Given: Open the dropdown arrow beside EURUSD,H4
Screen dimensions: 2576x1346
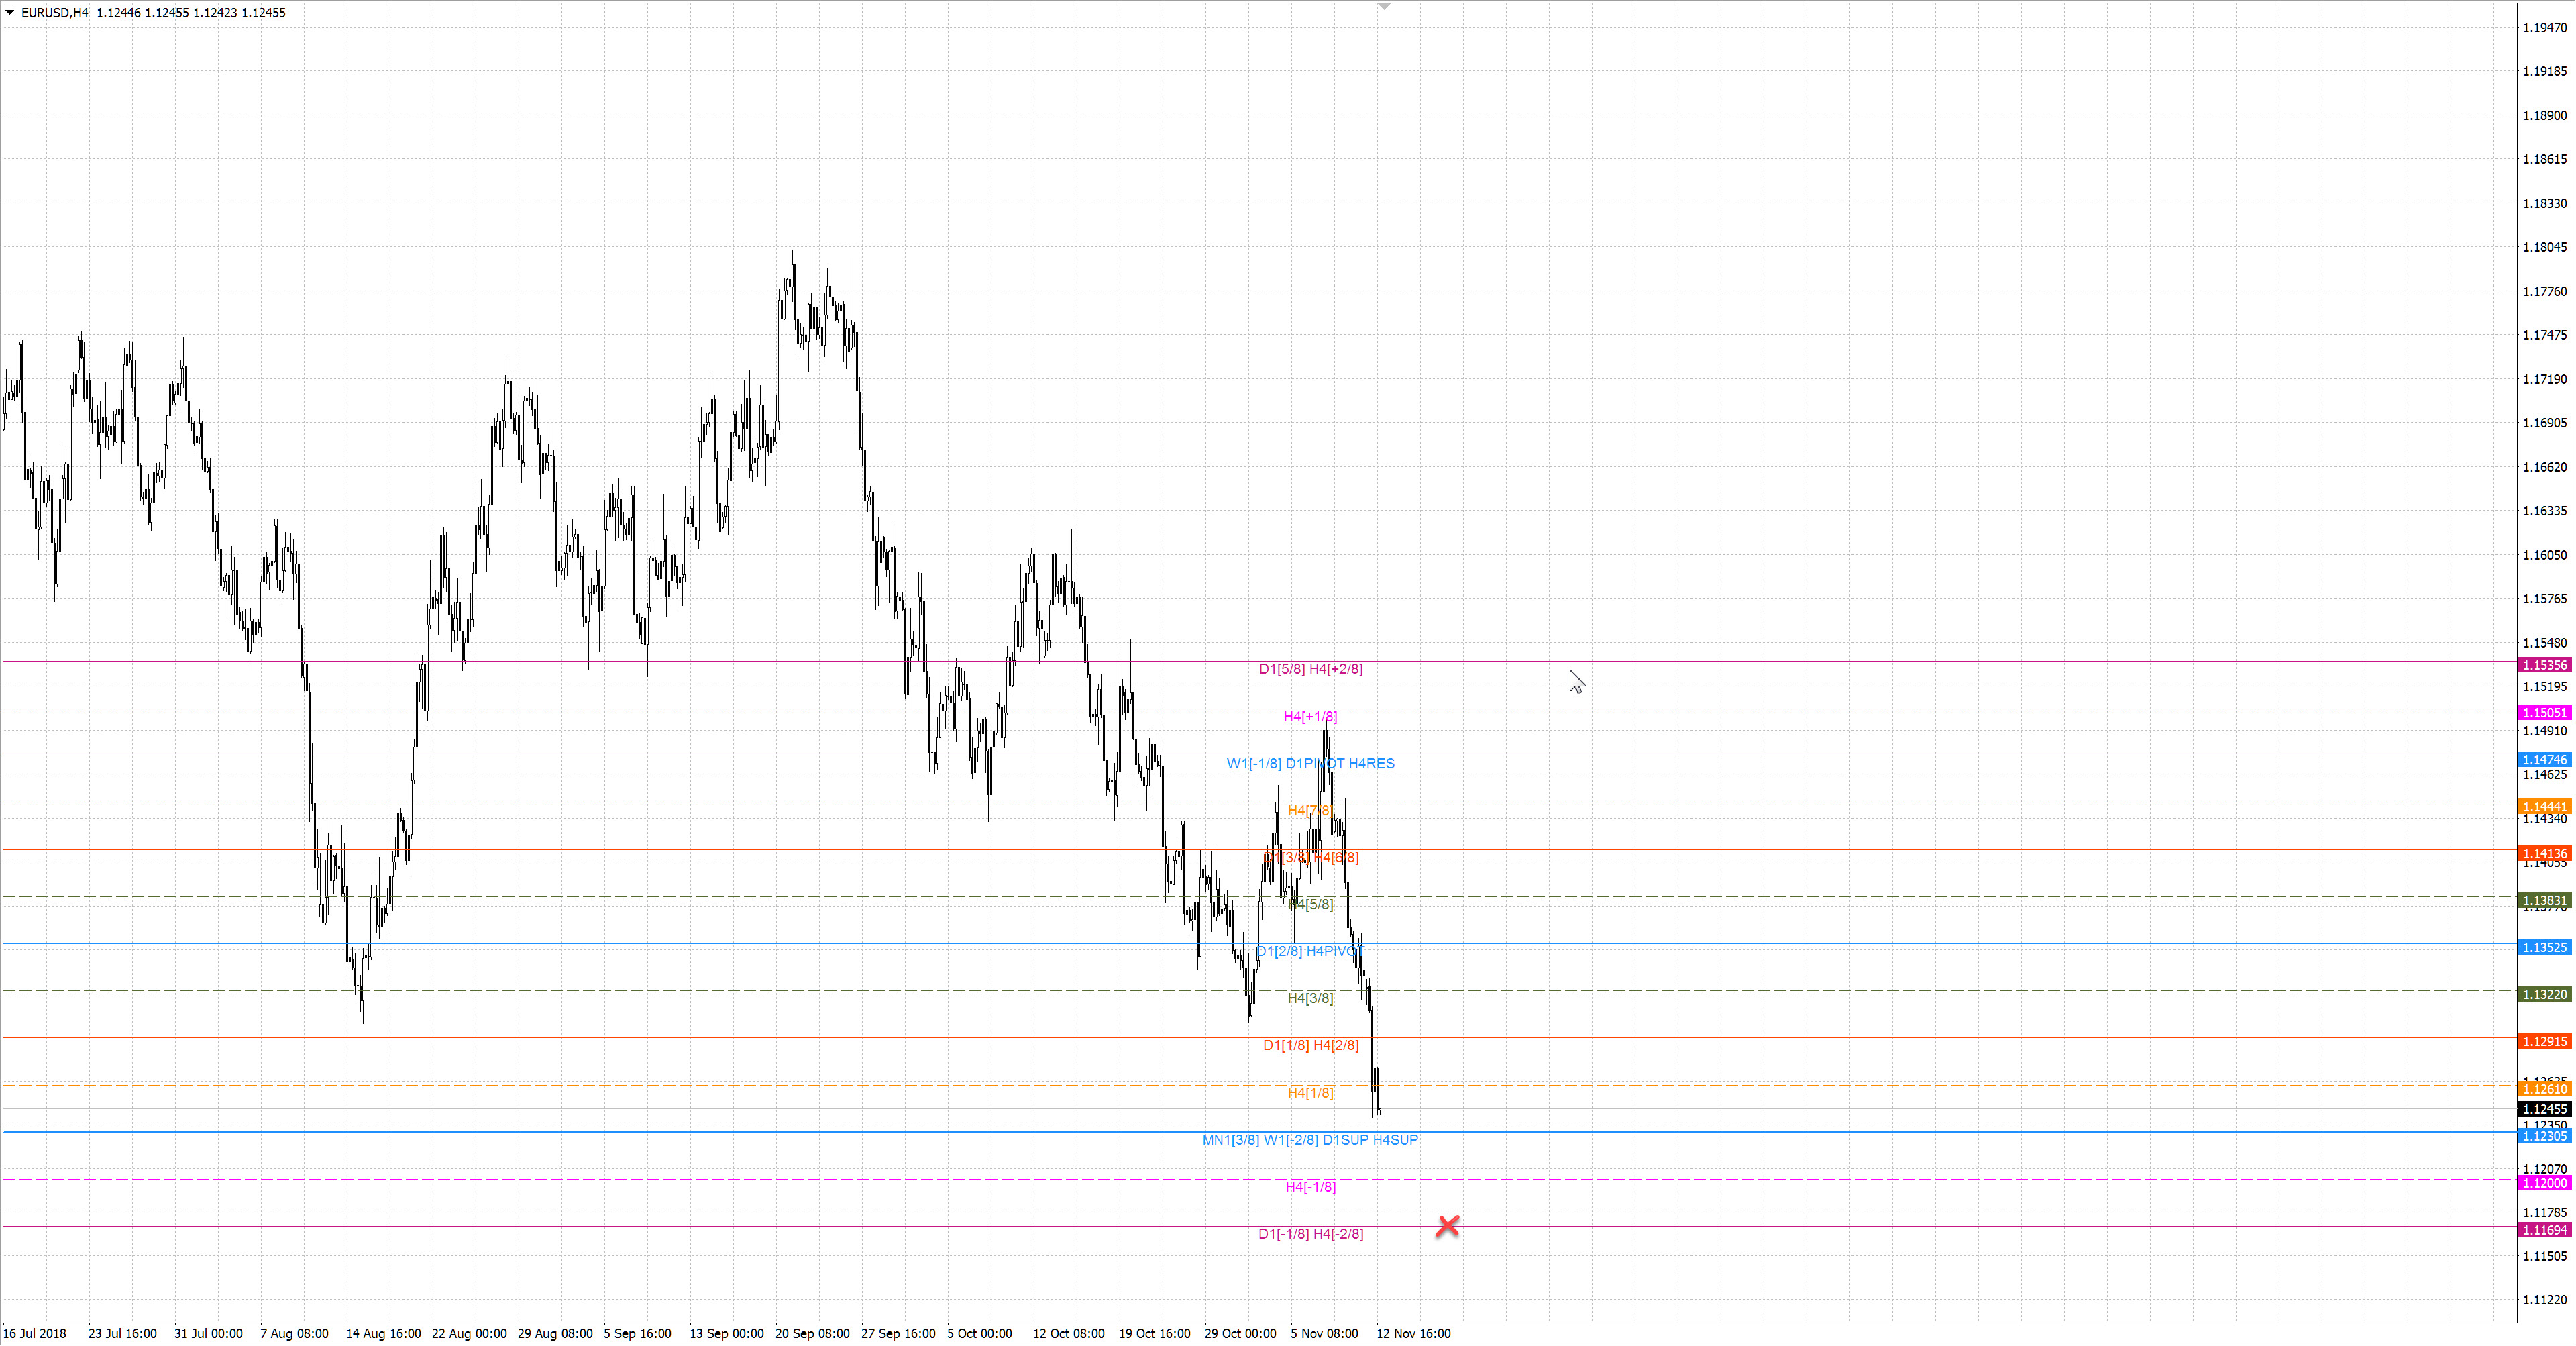Looking at the screenshot, I should pyautogui.click(x=10, y=13).
